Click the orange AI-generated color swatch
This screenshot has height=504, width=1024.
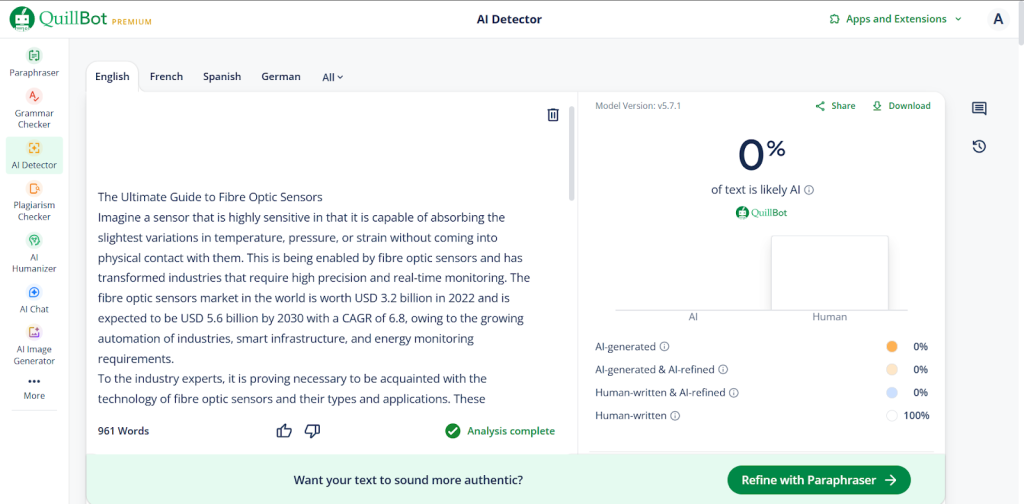892,347
